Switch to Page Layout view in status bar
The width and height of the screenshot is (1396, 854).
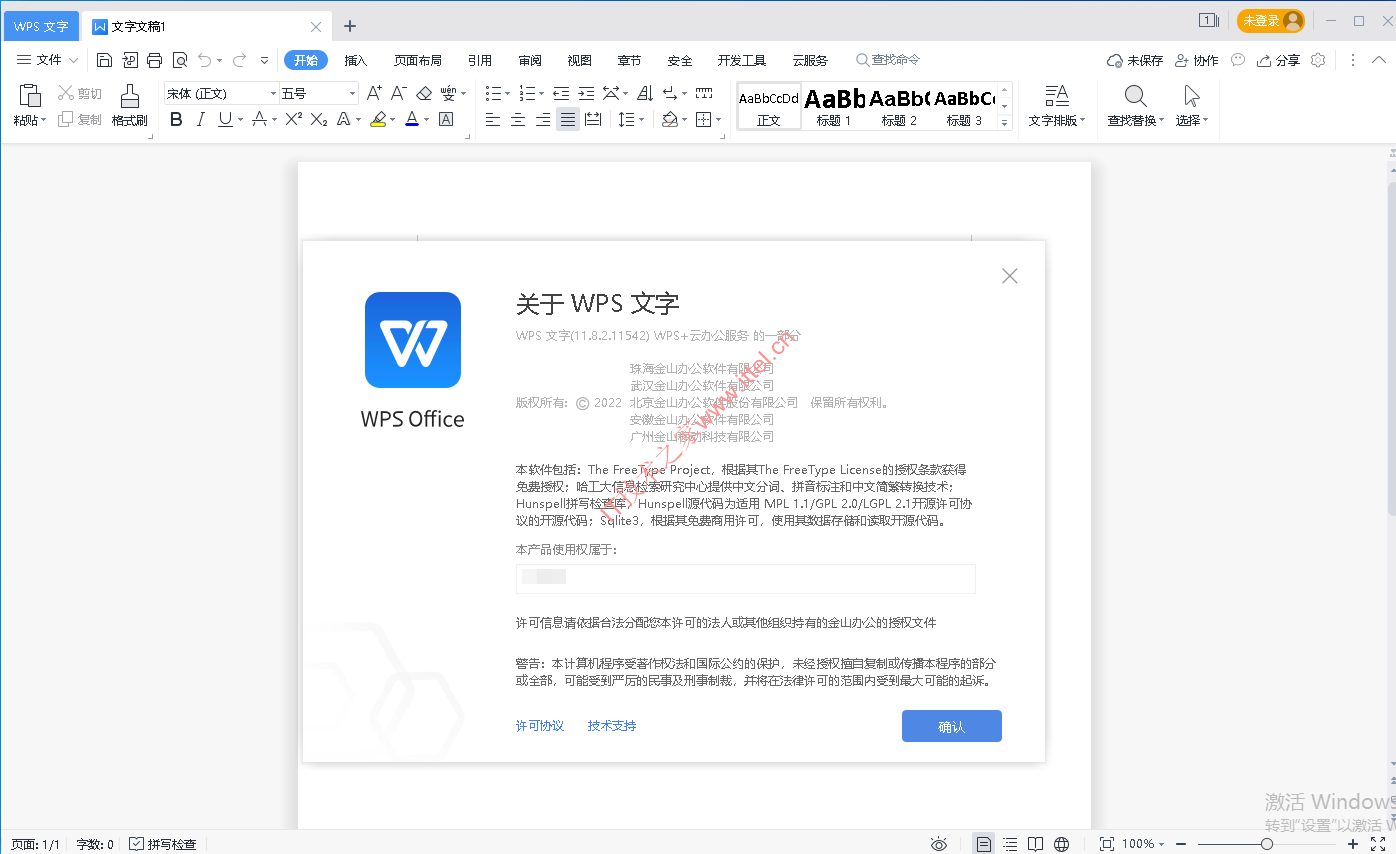[x=984, y=844]
